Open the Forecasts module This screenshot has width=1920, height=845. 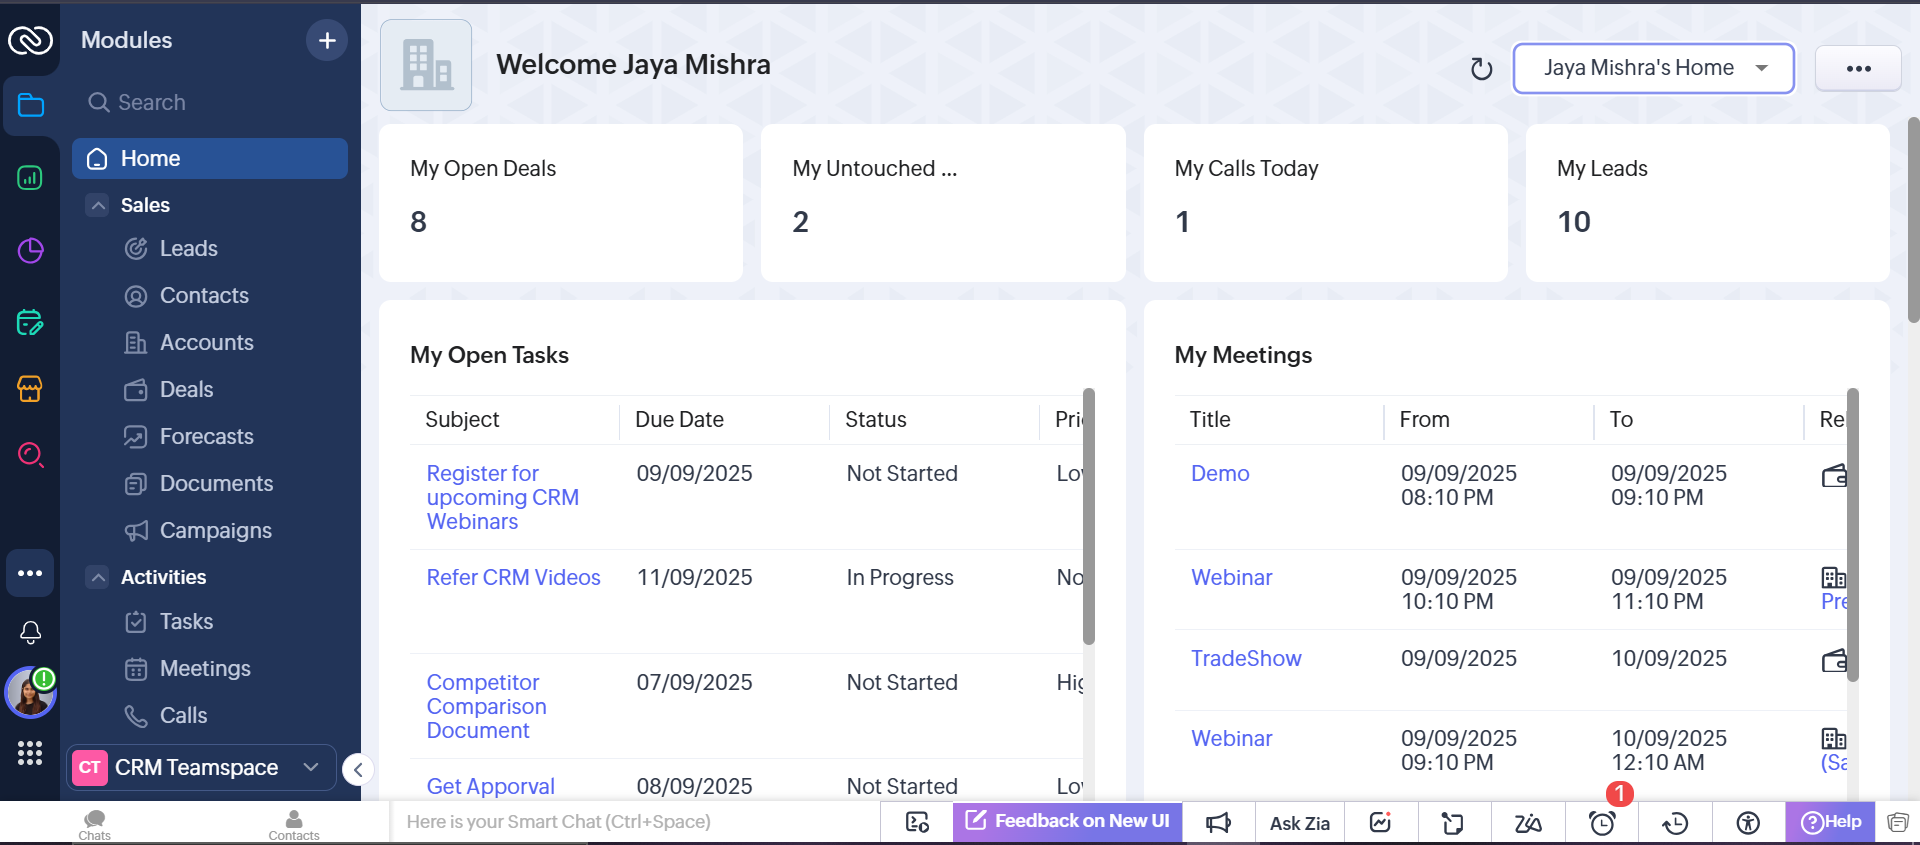click(x=206, y=436)
